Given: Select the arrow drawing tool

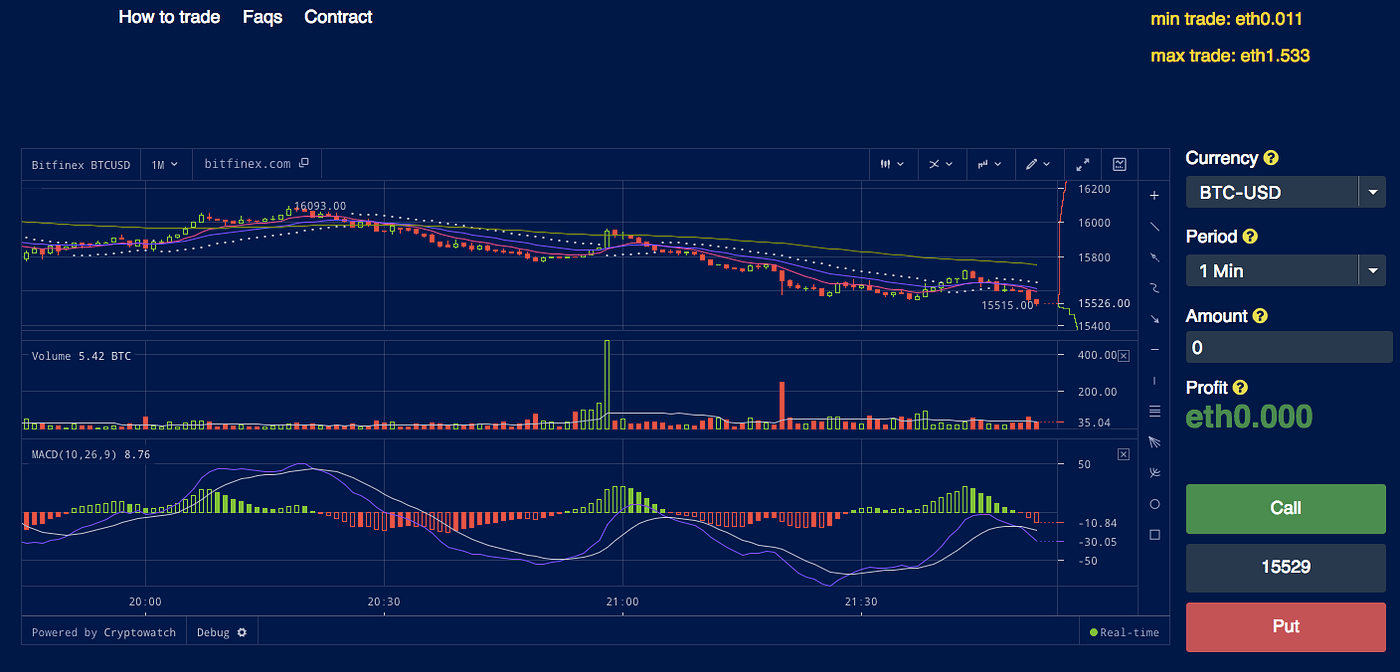Looking at the screenshot, I should [1154, 319].
